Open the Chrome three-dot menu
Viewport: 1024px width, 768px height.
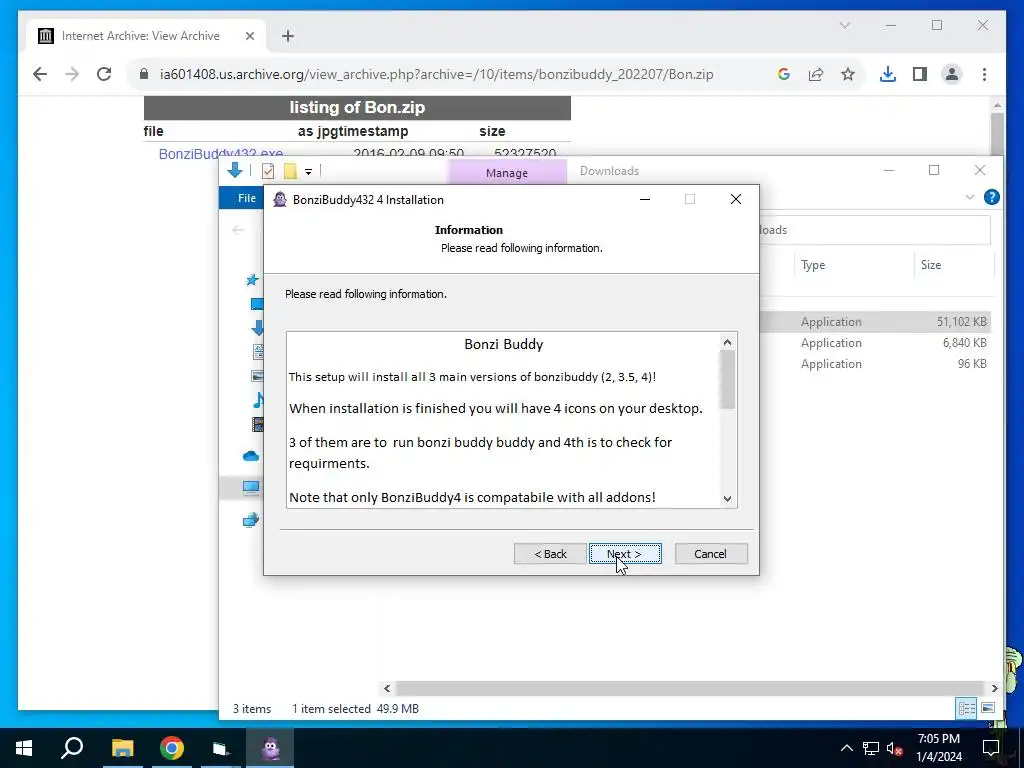click(984, 74)
